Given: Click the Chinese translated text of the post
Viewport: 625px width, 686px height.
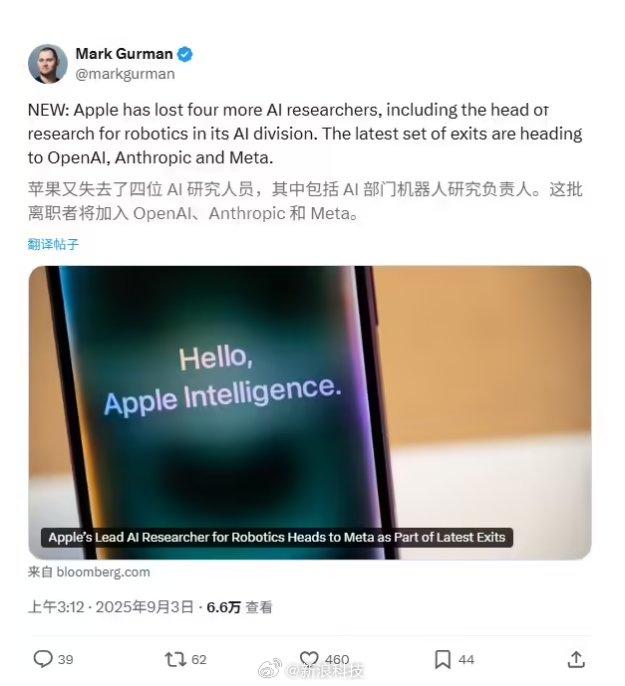Looking at the screenshot, I should 305,201.
